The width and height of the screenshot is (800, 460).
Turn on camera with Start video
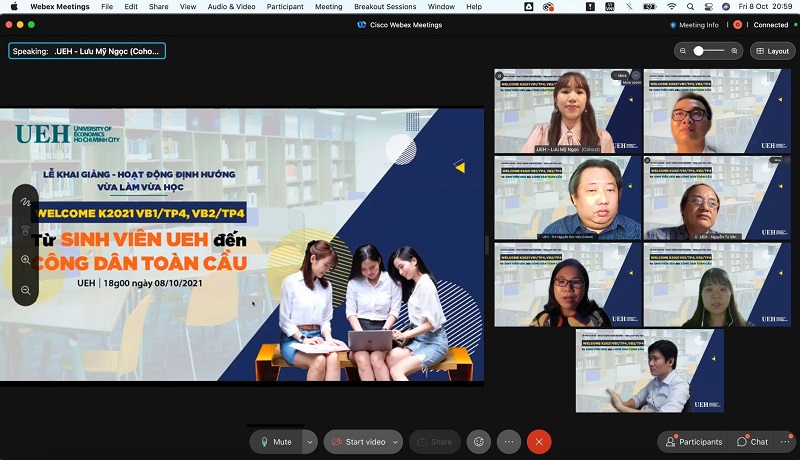click(358, 442)
